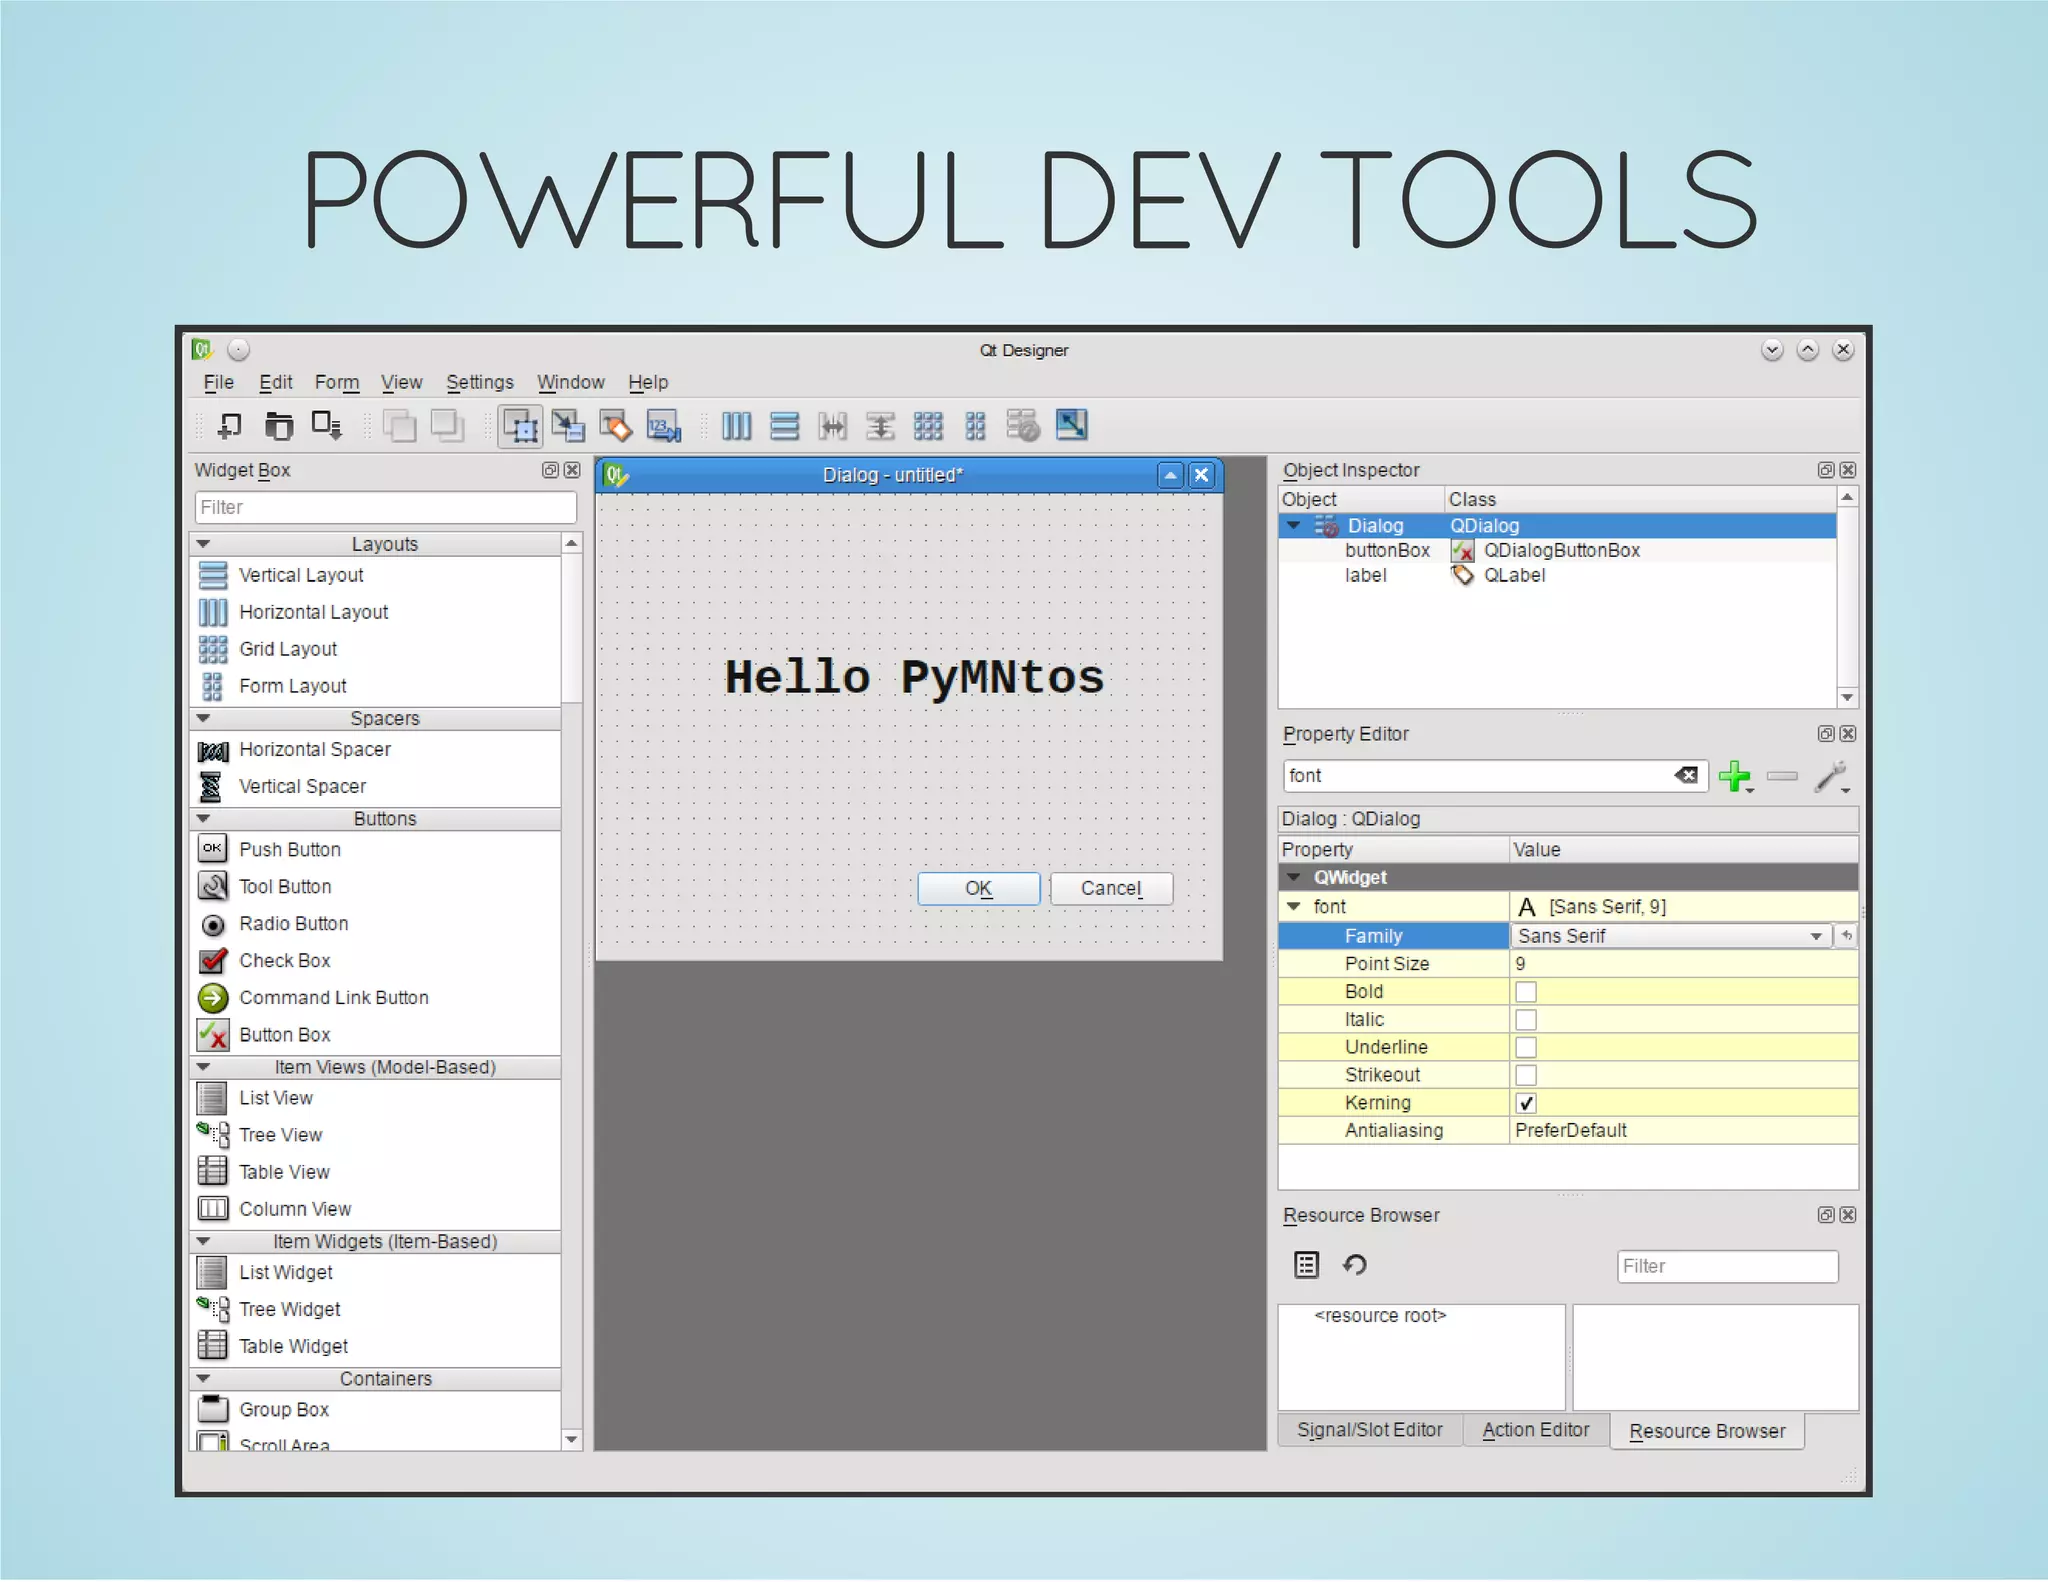
Task: Collapse the font property row
Action: pyautogui.click(x=1294, y=906)
